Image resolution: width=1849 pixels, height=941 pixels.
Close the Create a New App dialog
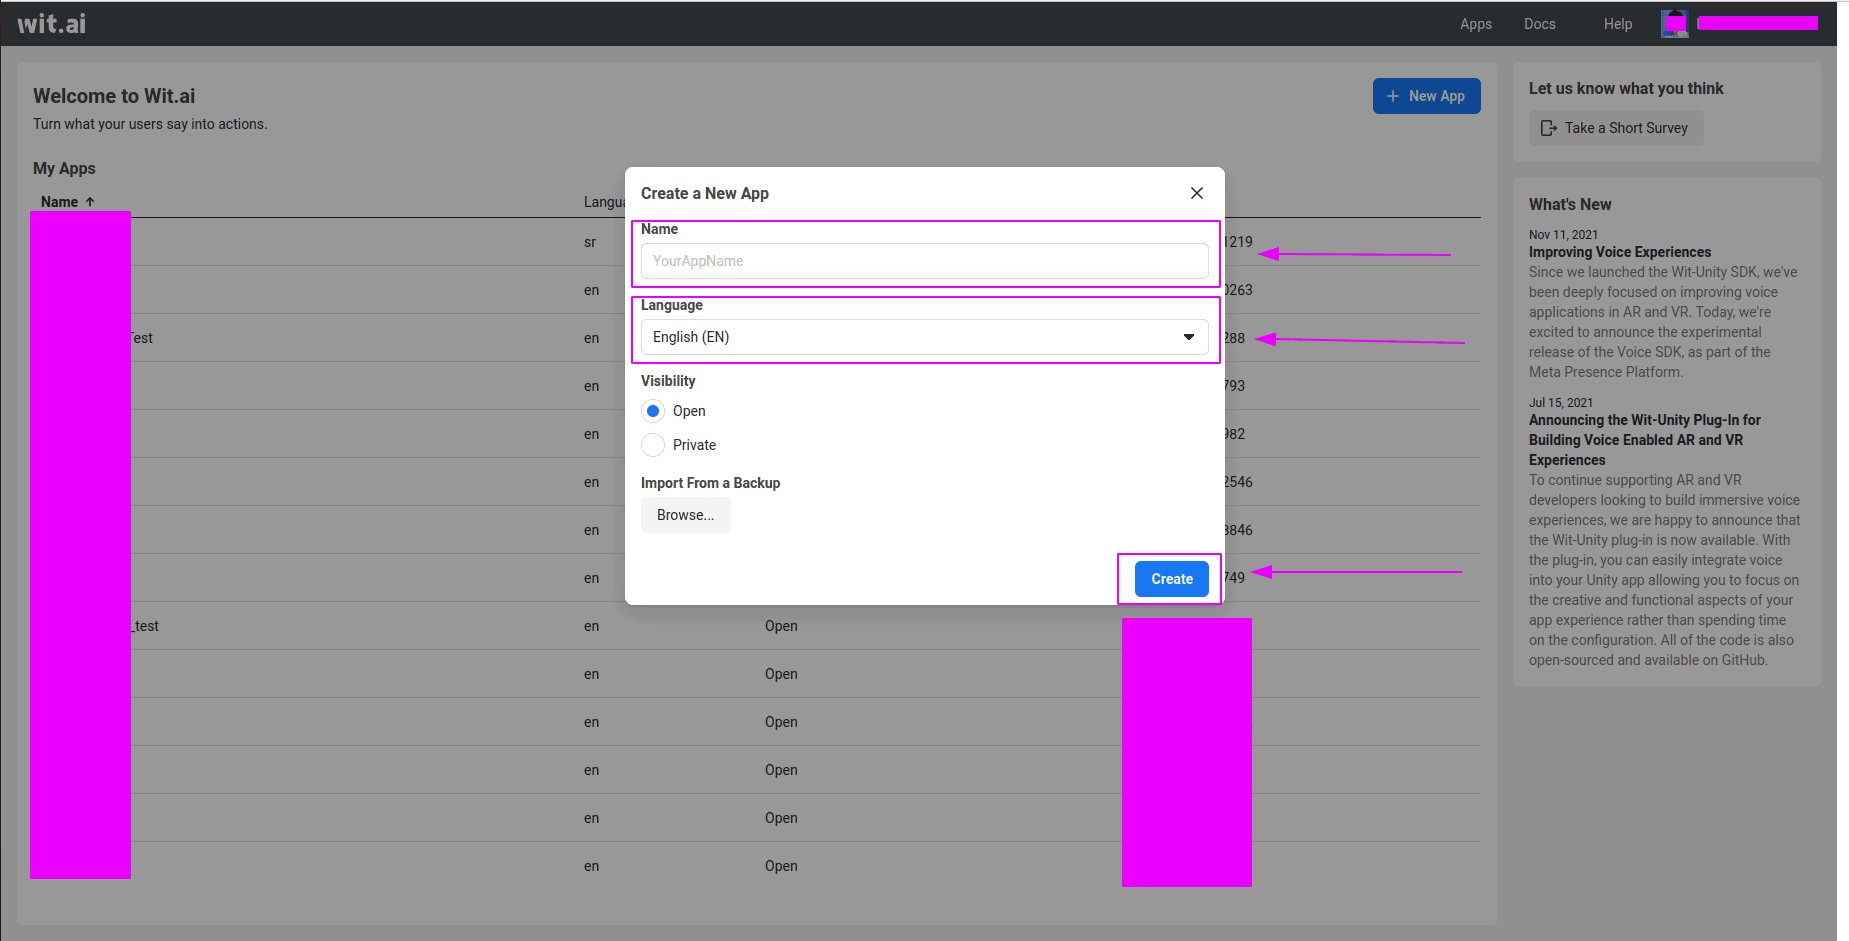[1196, 193]
